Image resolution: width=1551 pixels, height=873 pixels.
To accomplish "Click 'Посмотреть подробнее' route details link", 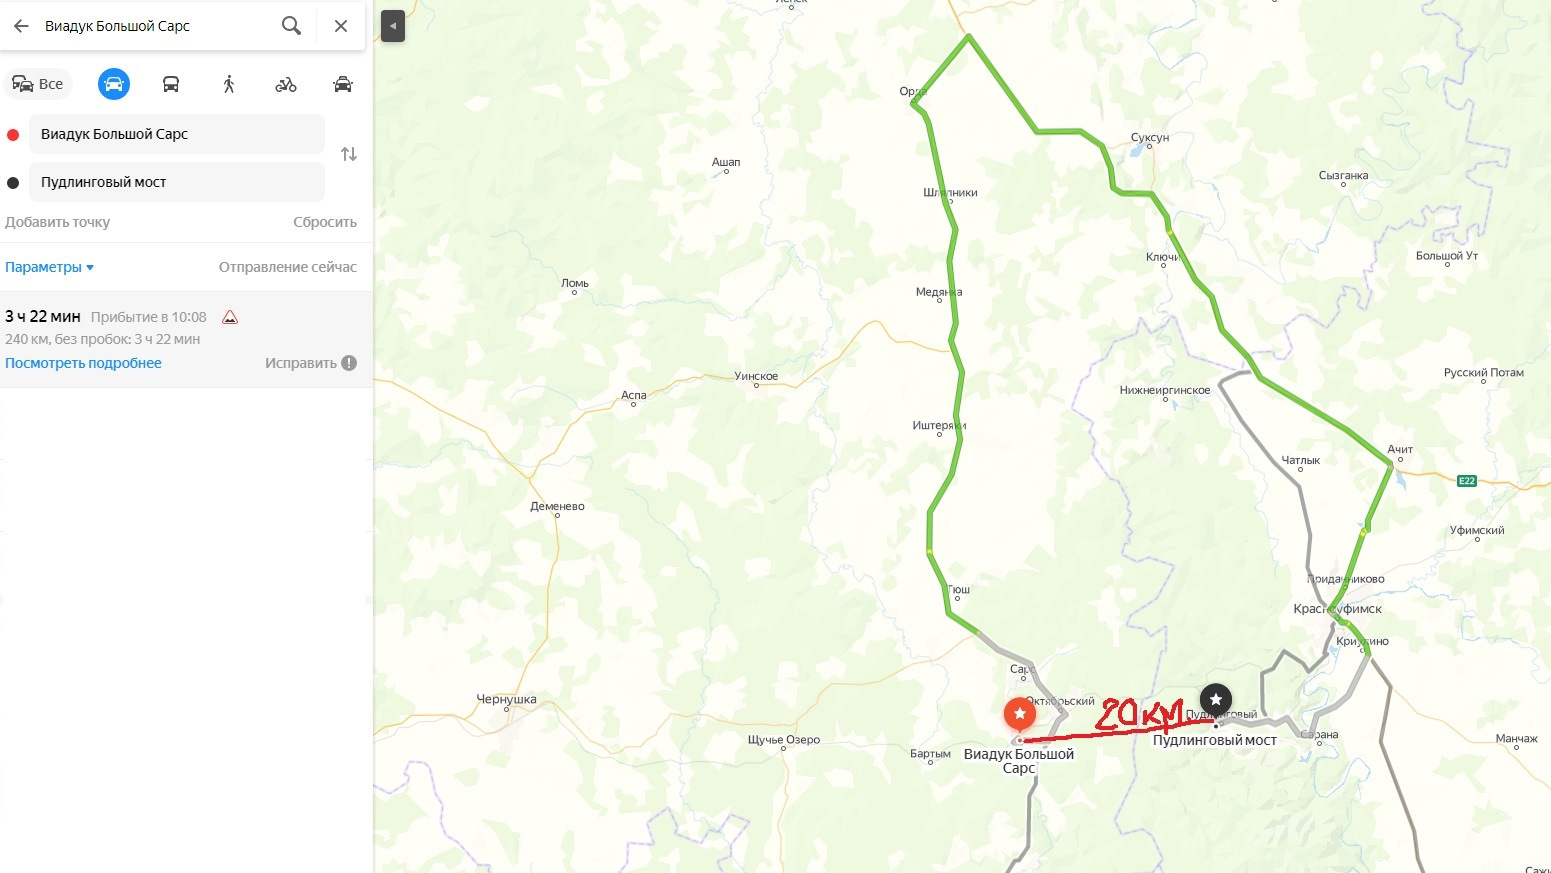I will click(x=83, y=363).
